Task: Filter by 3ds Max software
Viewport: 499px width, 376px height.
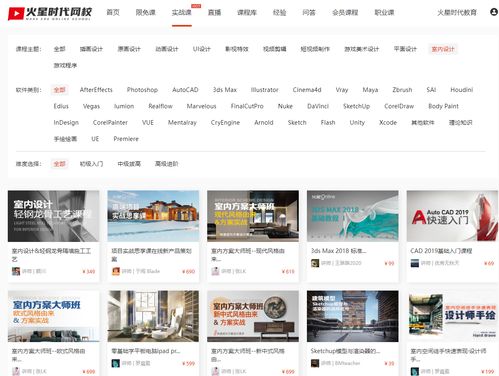Action: tap(225, 90)
